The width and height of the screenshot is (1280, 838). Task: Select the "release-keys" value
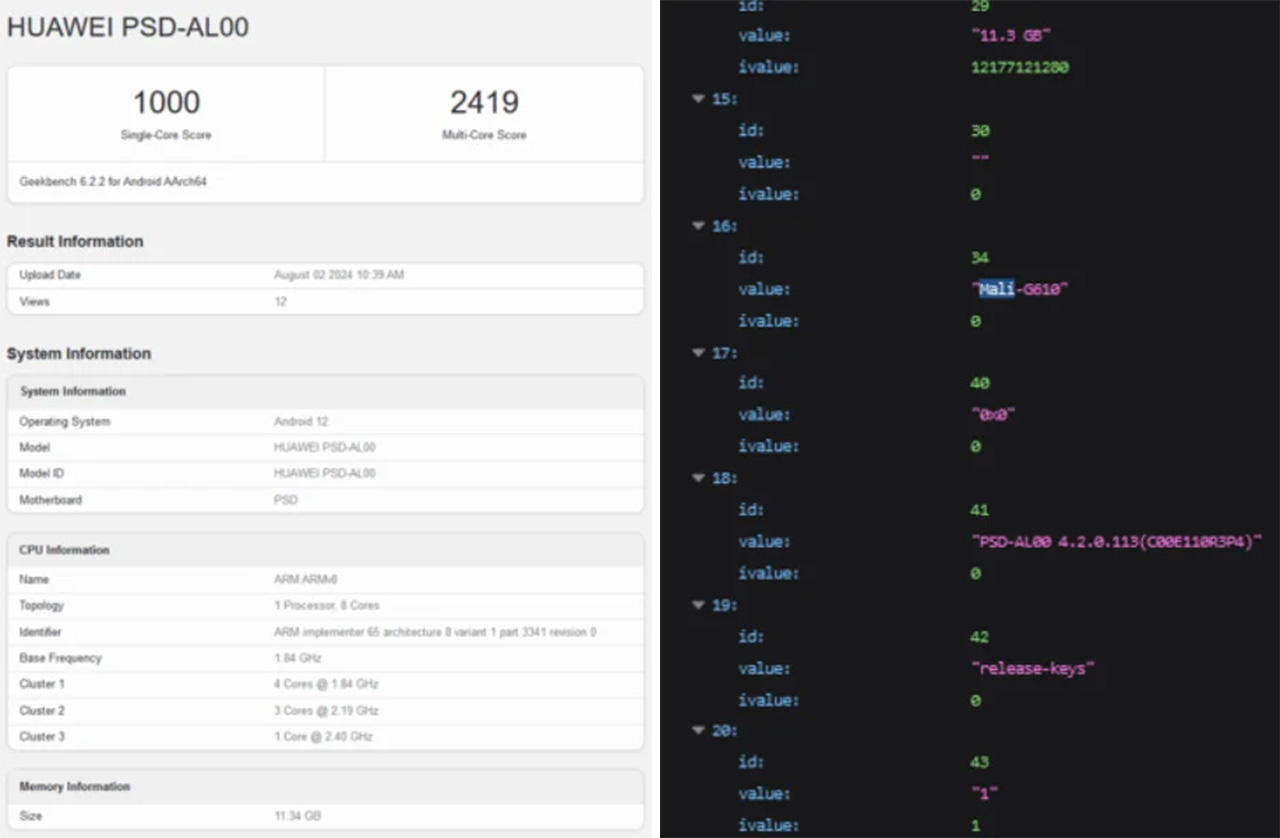coord(1033,668)
